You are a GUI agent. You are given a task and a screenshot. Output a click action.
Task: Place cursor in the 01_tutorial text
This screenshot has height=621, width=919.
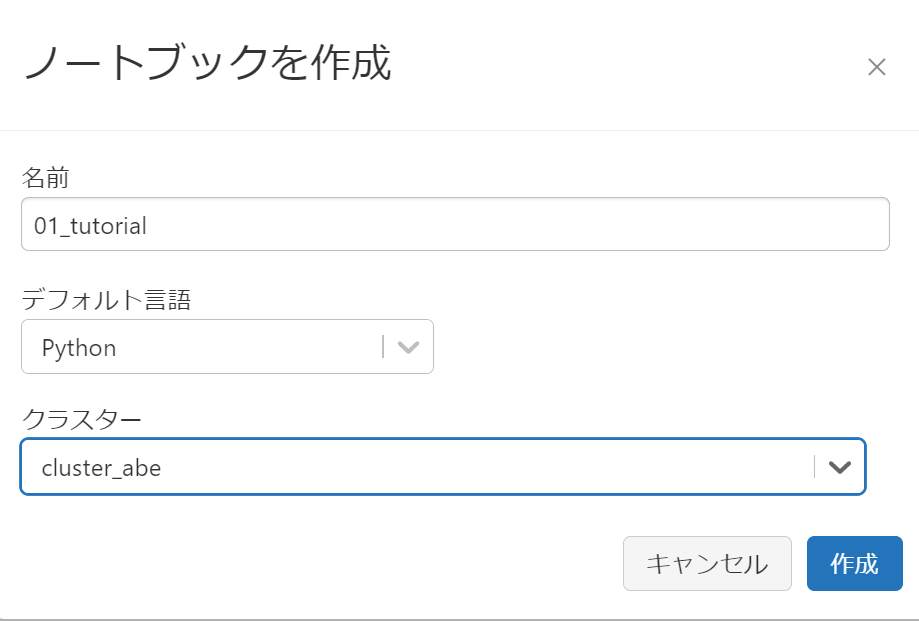pyautogui.click(x=90, y=226)
